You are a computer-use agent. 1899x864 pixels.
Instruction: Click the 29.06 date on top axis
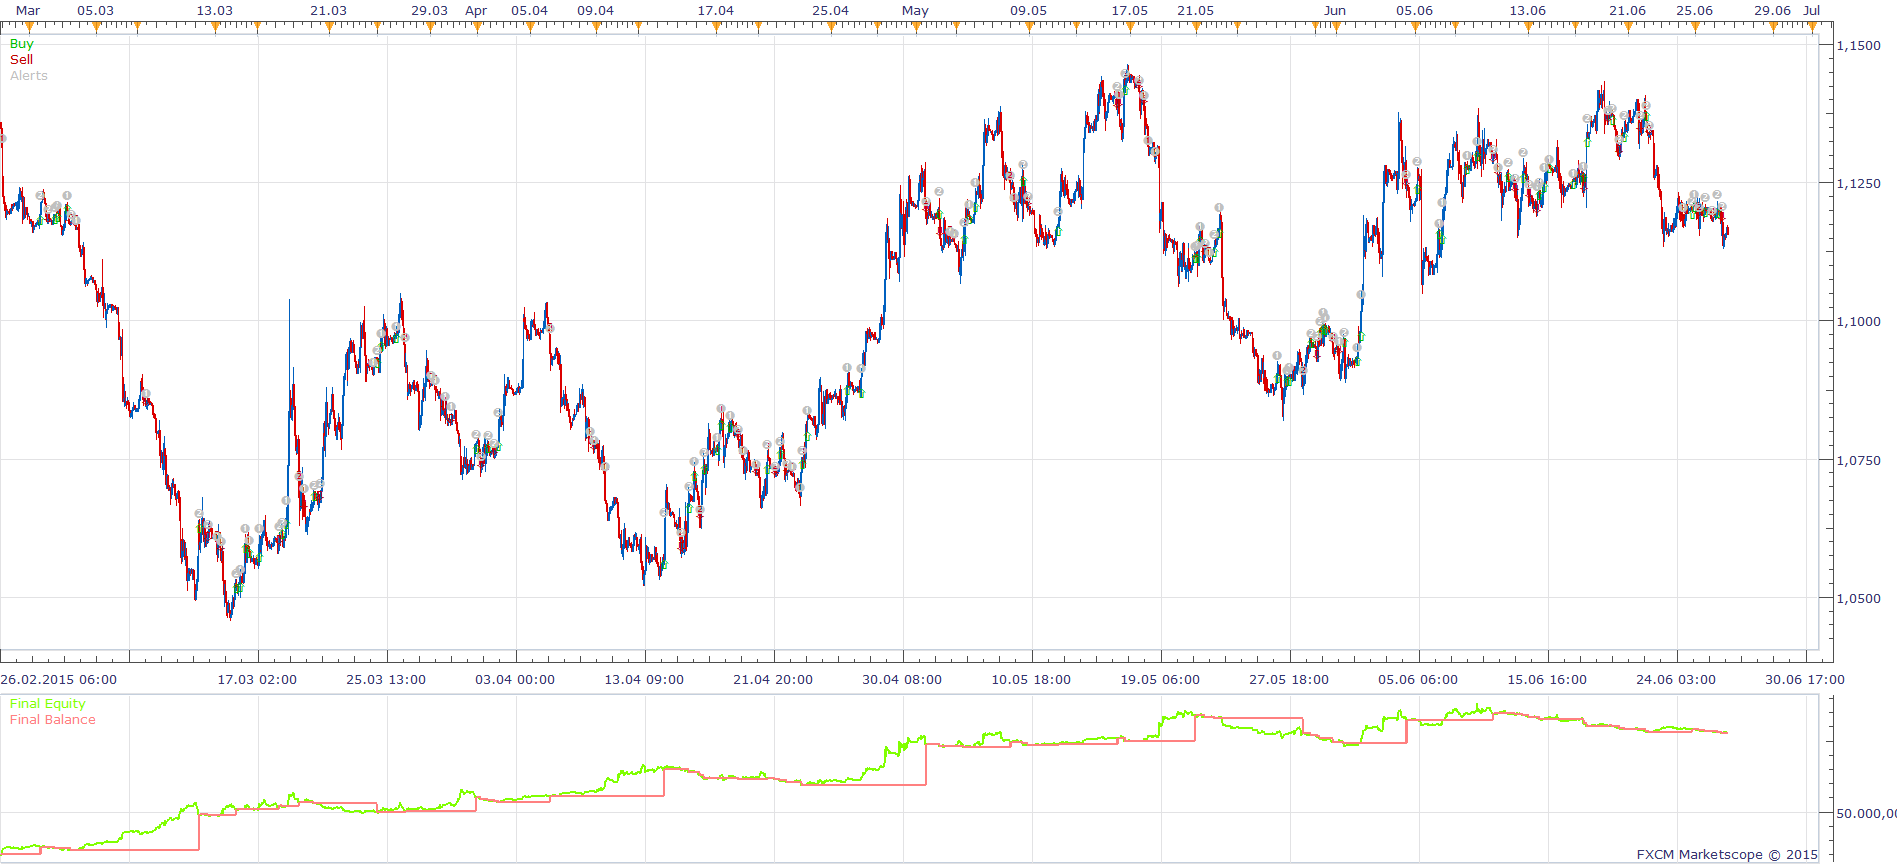(1772, 11)
